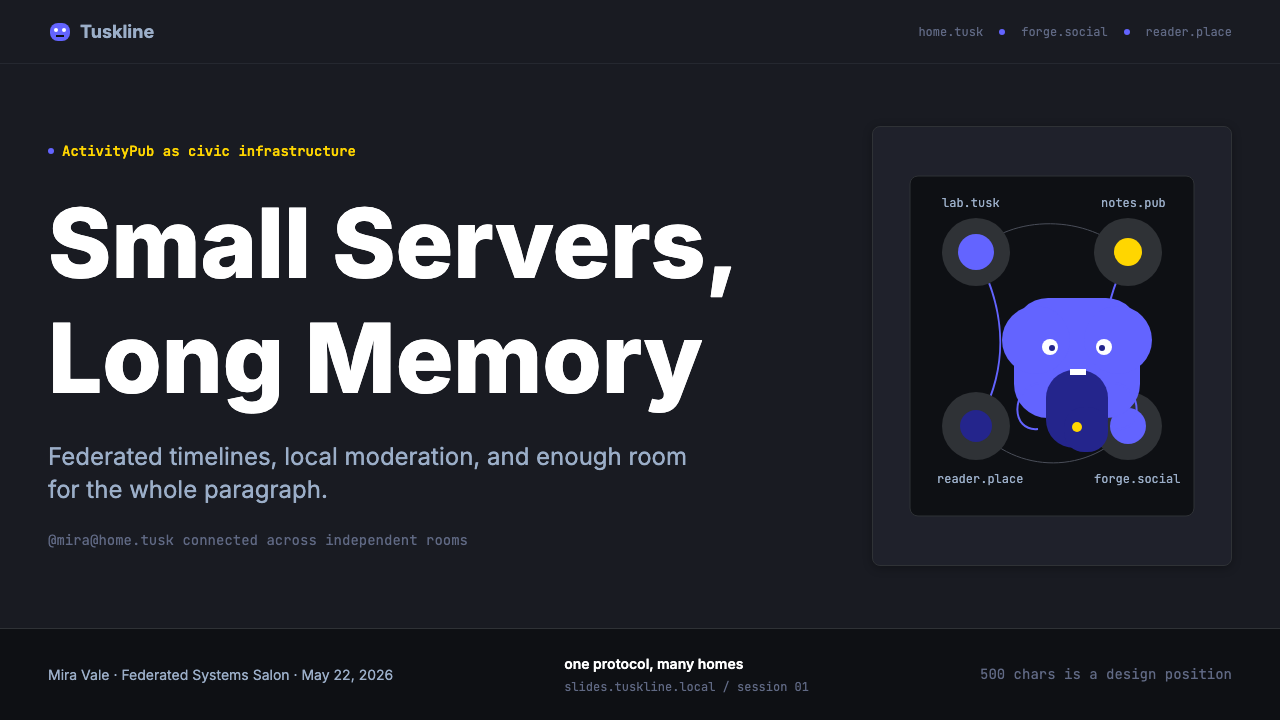Click the Tuskline mascot logo icon
Screen dimensions: 1280x720
pos(60,32)
